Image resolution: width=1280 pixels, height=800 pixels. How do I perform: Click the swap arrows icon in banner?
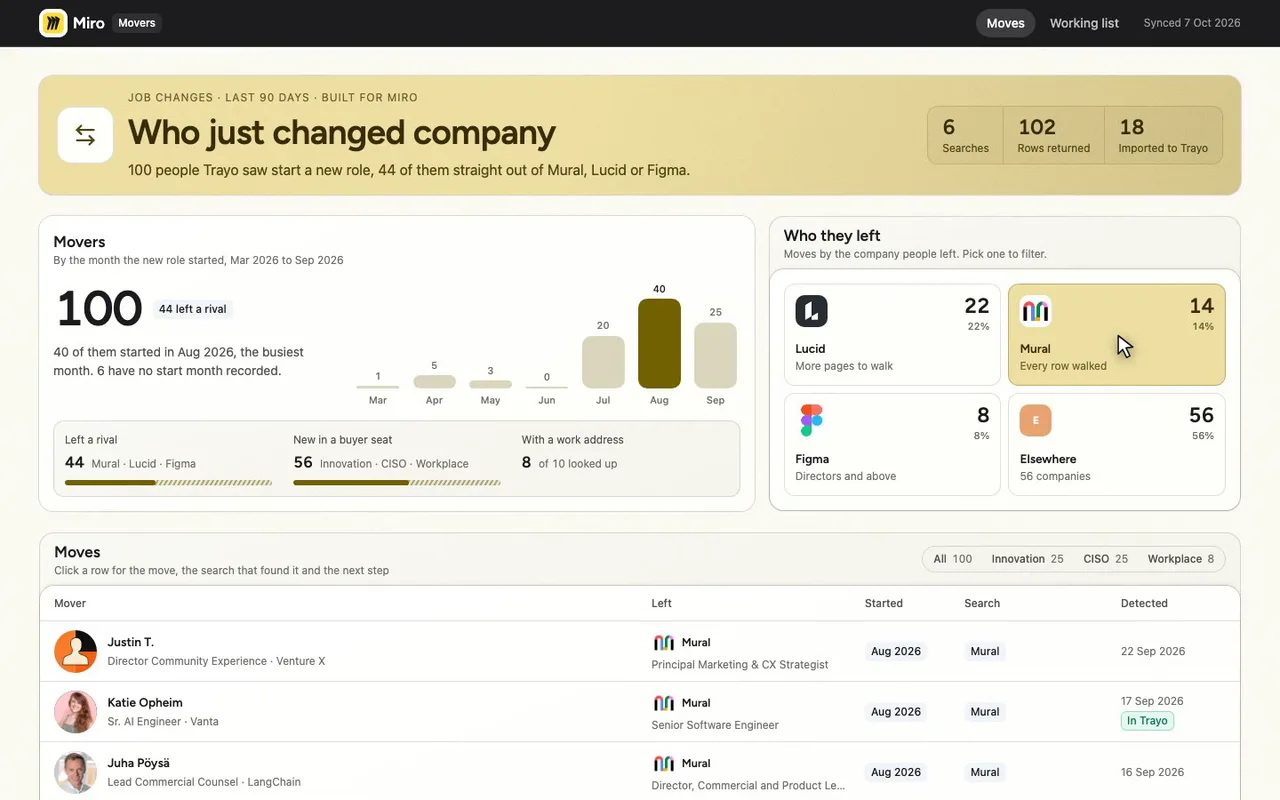point(85,135)
